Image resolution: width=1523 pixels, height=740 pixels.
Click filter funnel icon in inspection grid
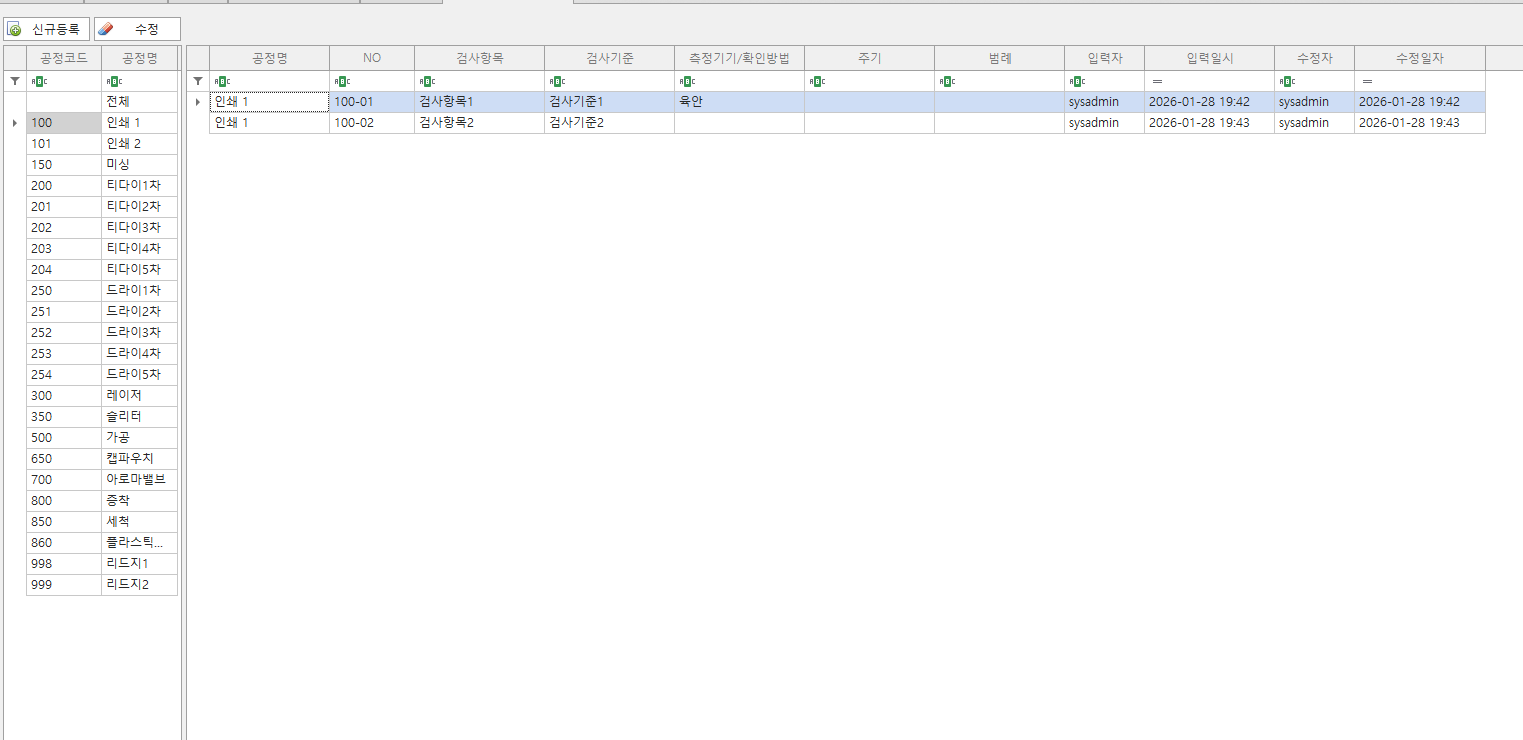(x=198, y=81)
